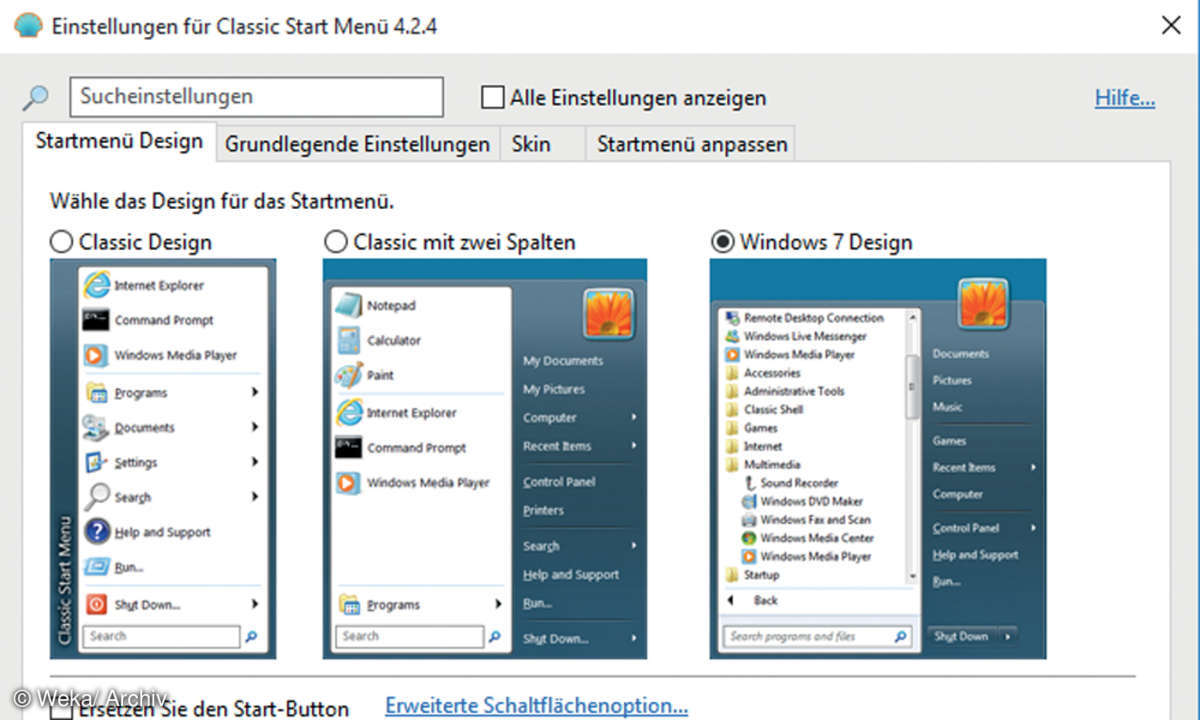Select the Classic Design radio button
The image size is (1200, 720).
click(x=62, y=242)
